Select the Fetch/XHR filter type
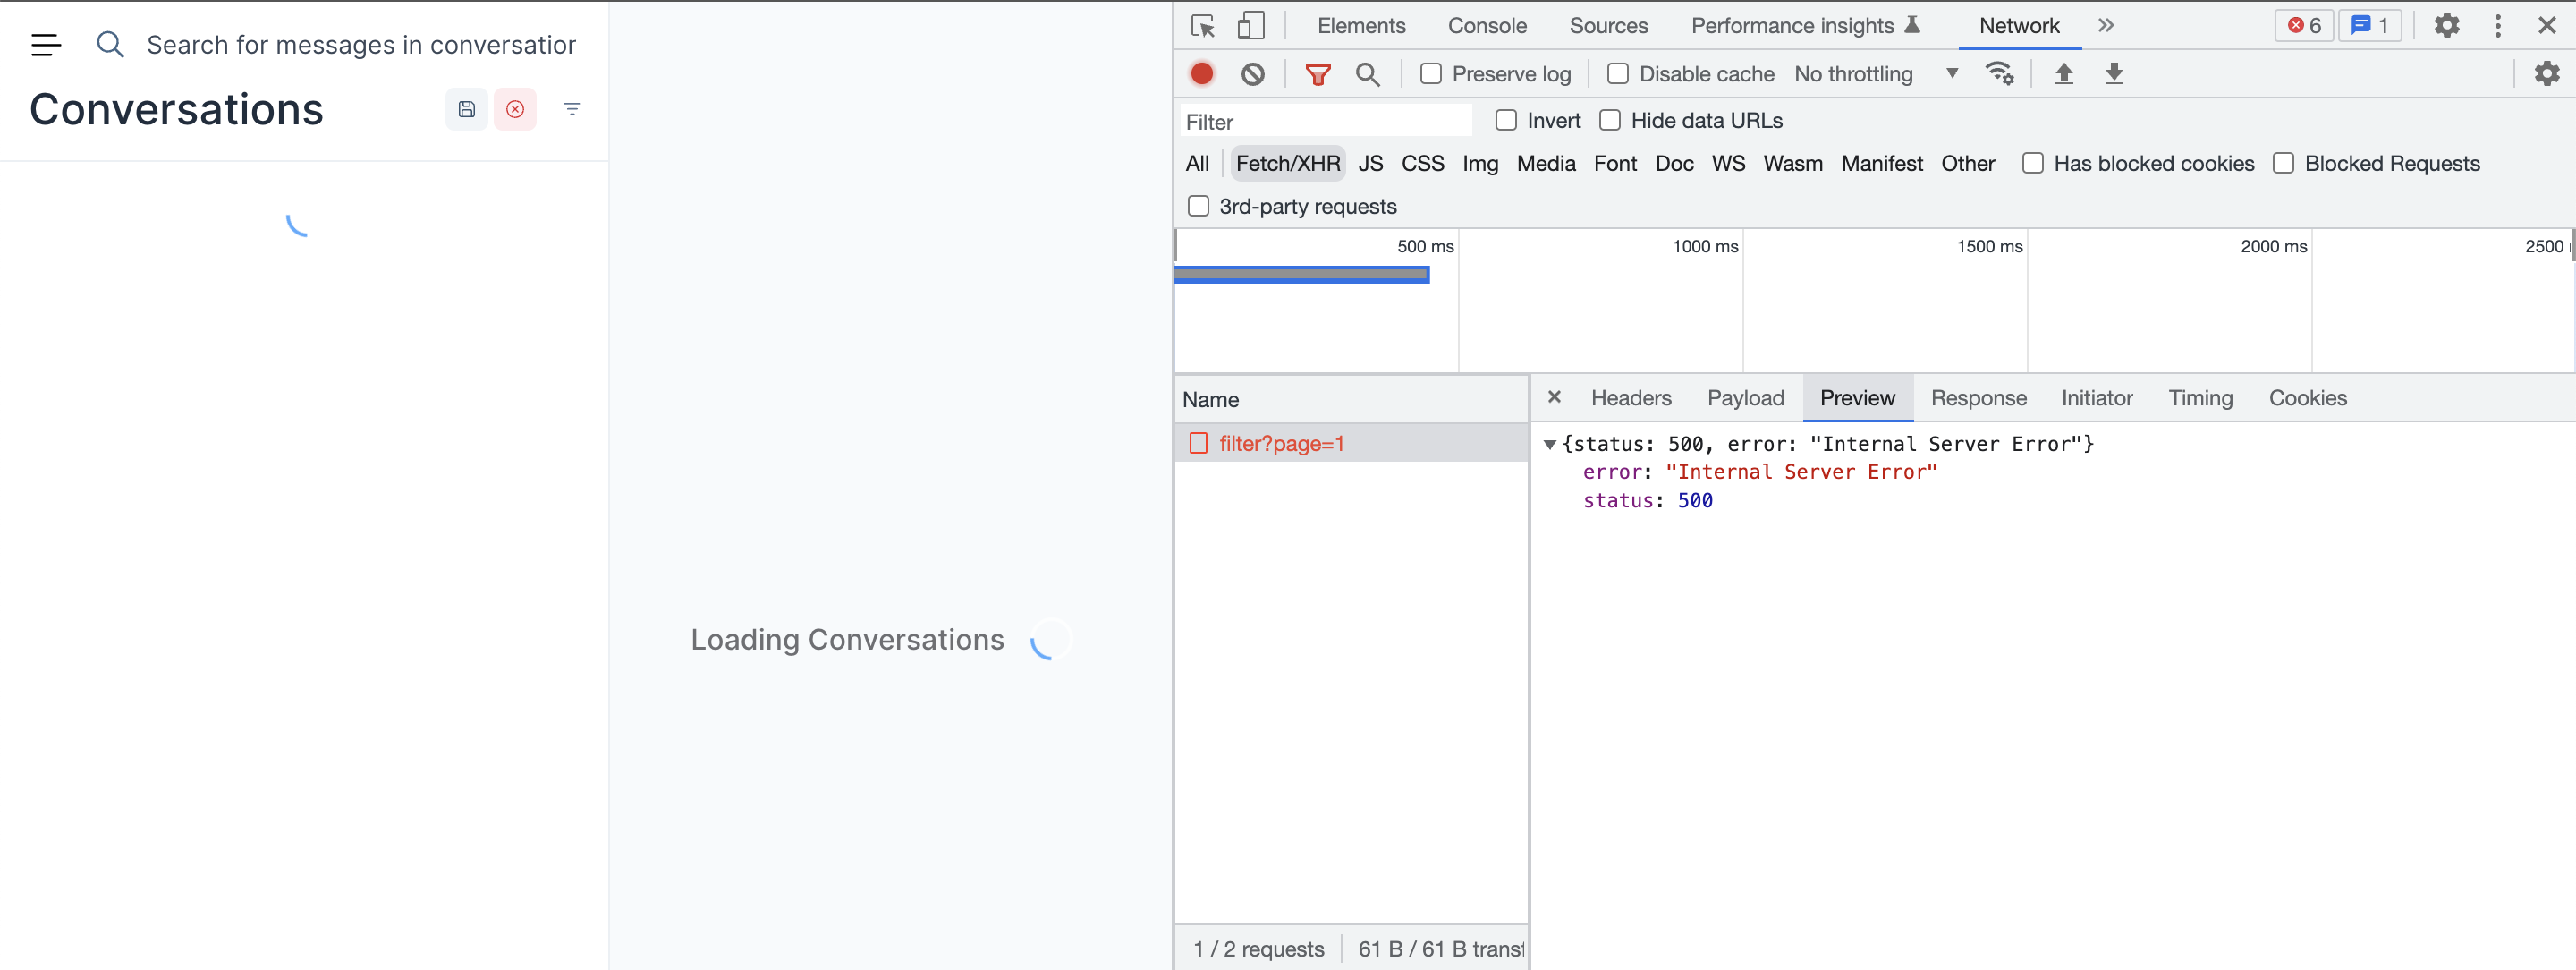The height and width of the screenshot is (970, 2576). pos(1287,164)
